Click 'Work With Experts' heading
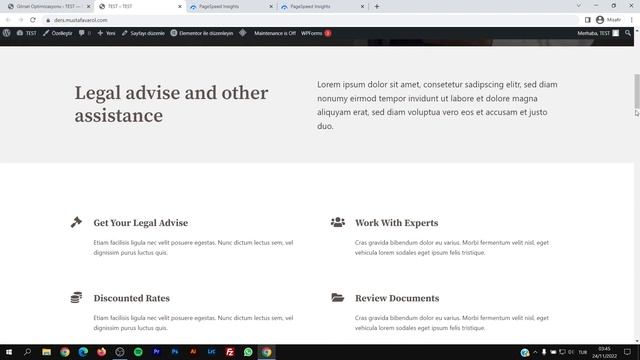This screenshot has width=640, height=360. coord(396,223)
